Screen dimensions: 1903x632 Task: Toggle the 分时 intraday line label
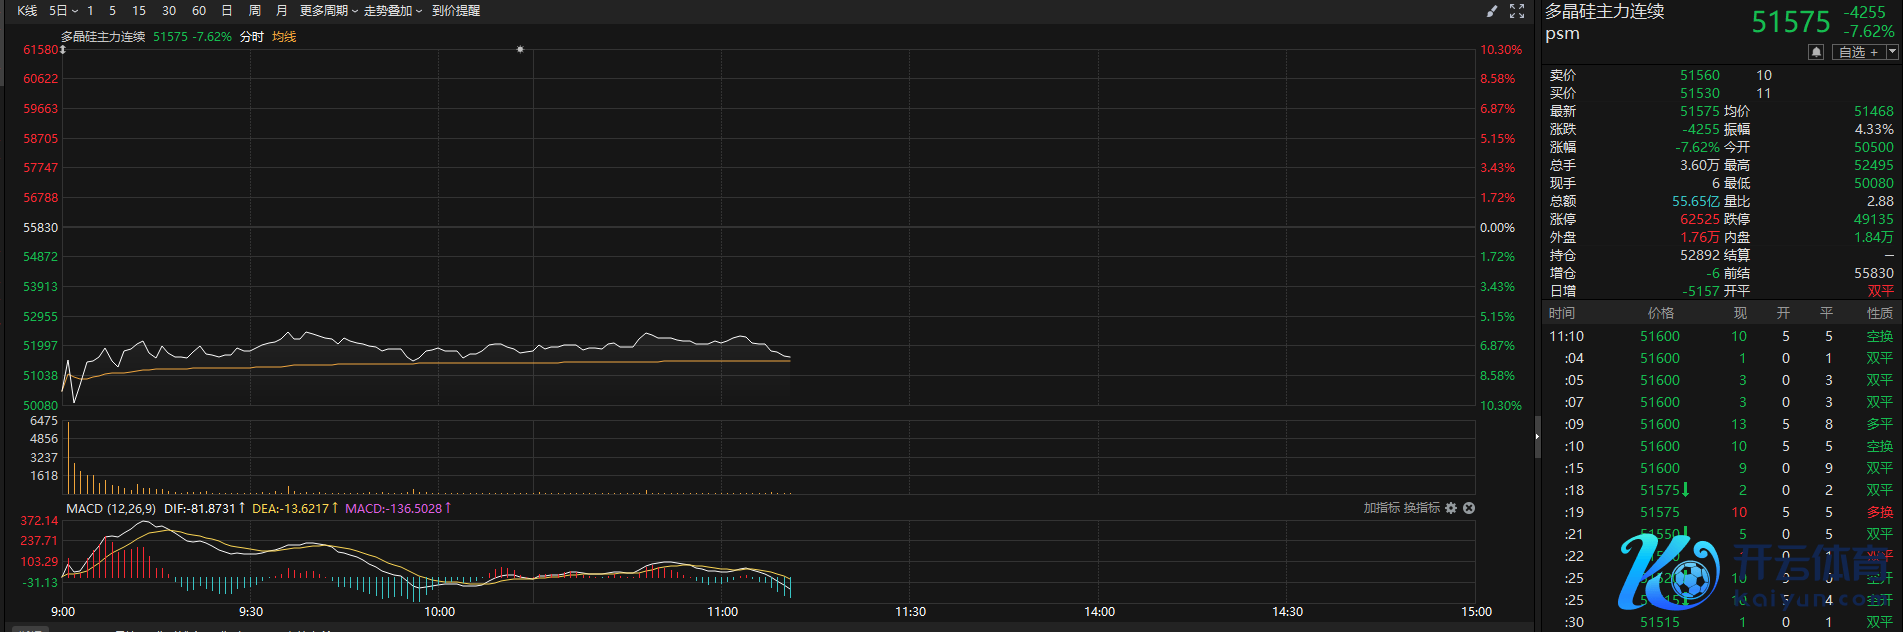click(x=252, y=37)
